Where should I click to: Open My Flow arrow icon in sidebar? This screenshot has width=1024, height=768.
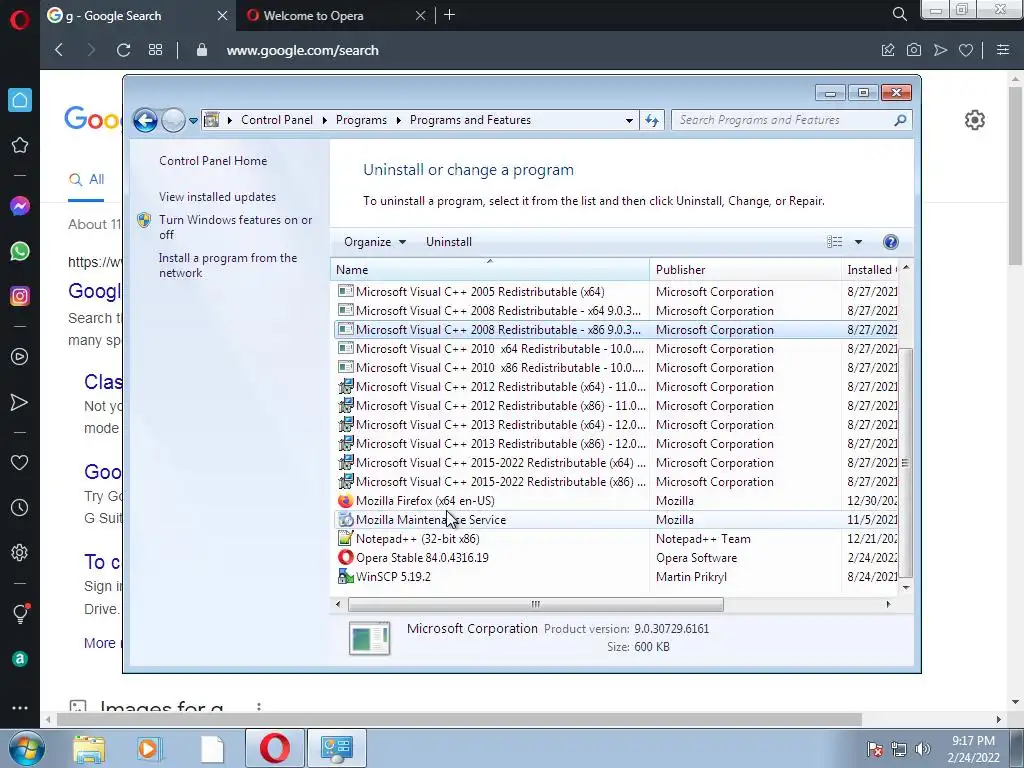click(x=20, y=402)
